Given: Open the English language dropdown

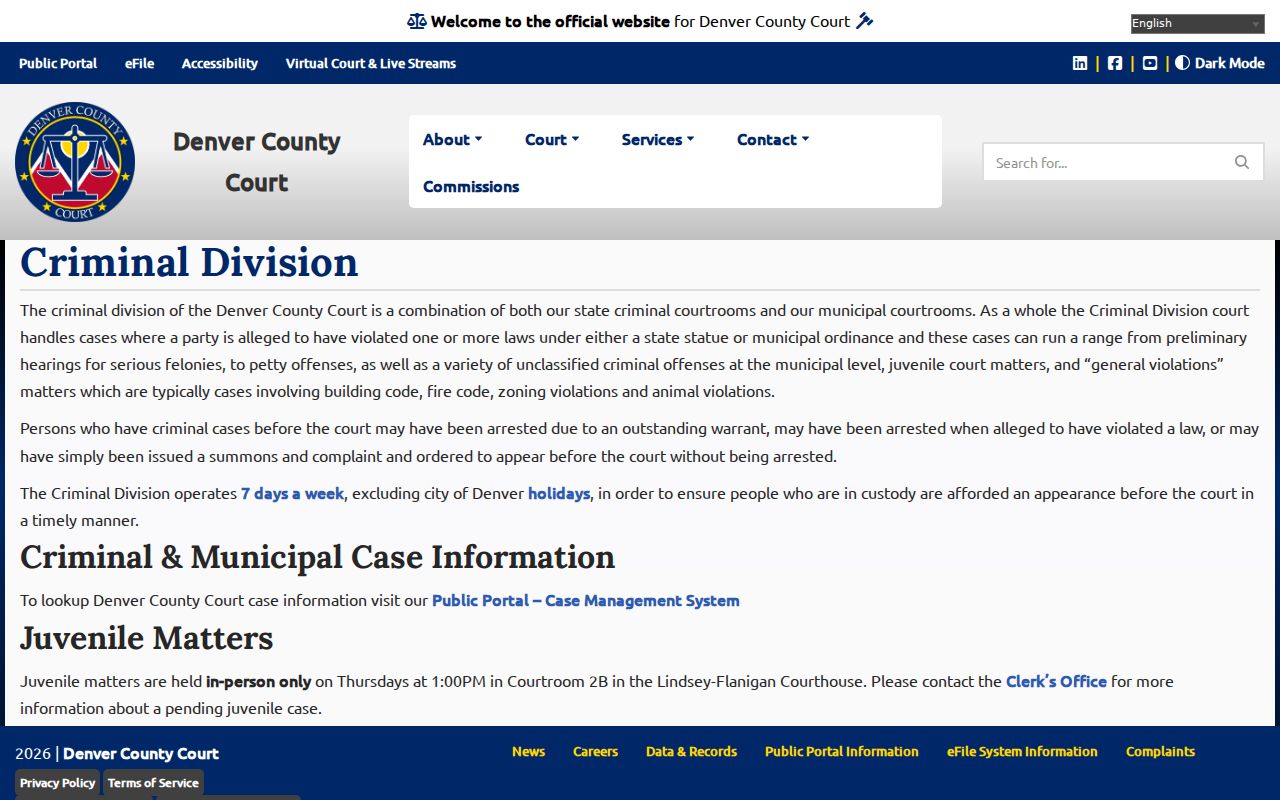Looking at the screenshot, I should click(x=1198, y=24).
